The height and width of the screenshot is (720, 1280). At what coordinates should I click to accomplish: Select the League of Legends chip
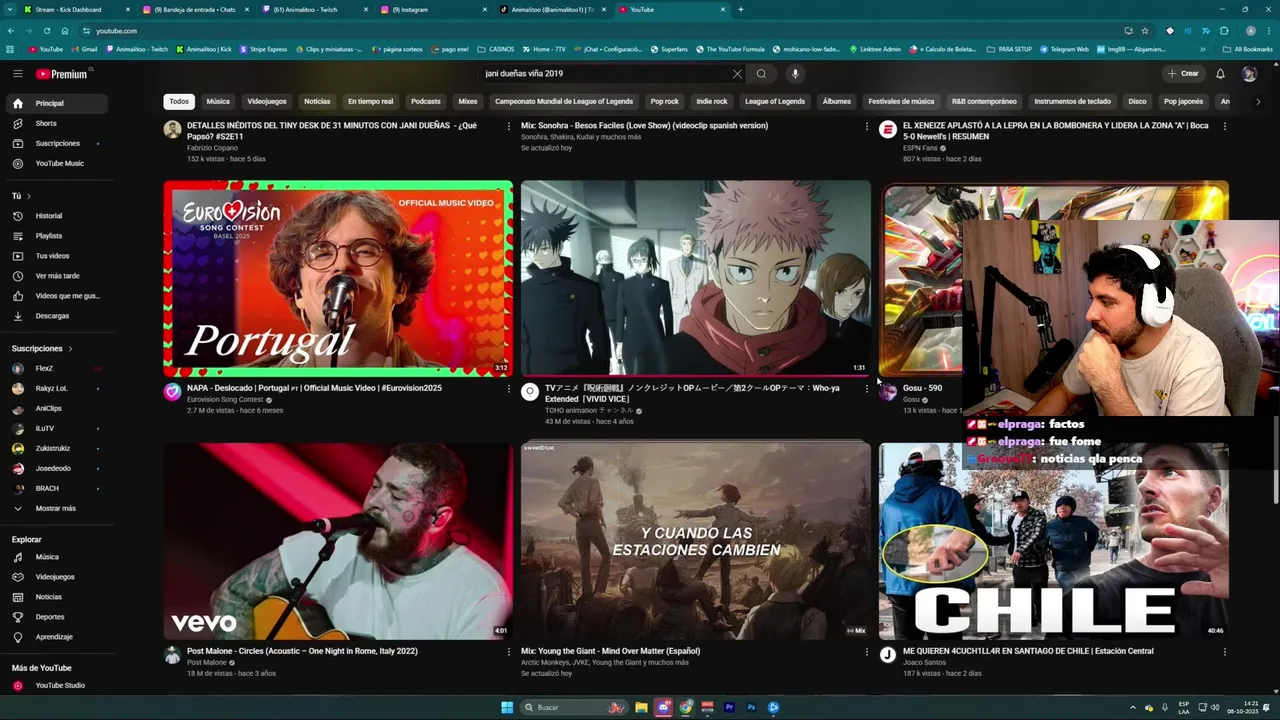775,101
